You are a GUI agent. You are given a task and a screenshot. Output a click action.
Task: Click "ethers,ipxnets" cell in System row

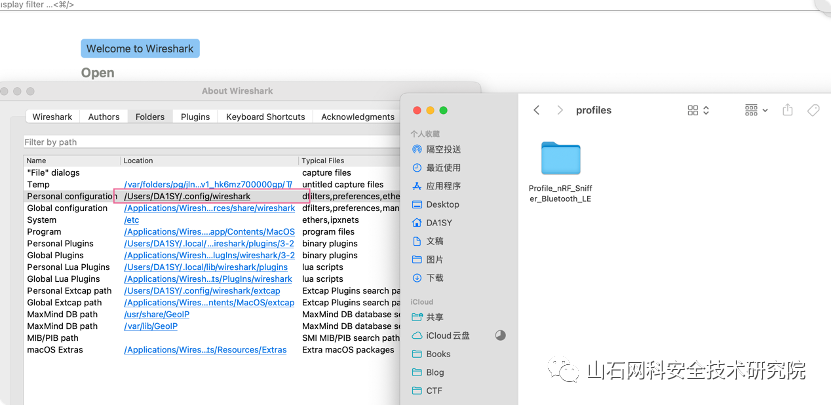click(x=331, y=220)
